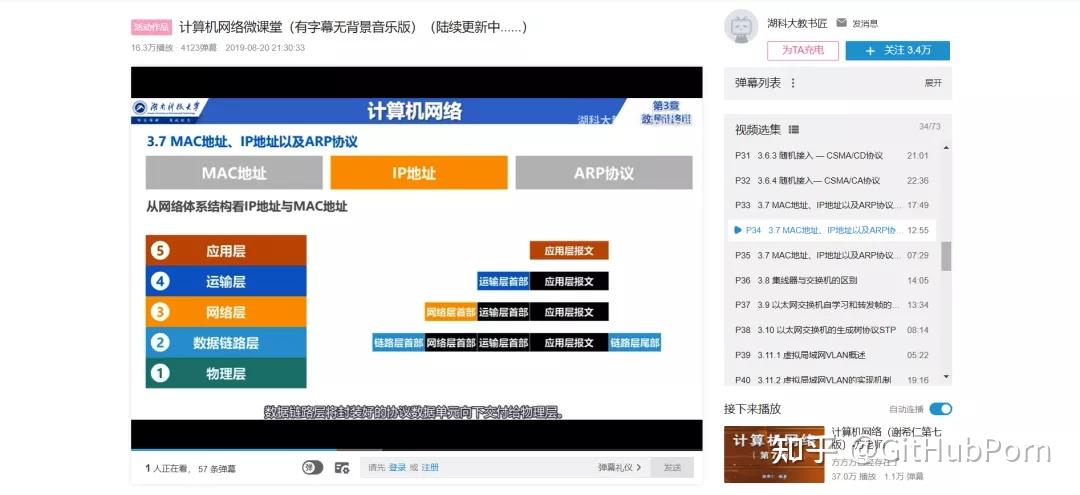Click the upload date 2019-08-20 21:30:33
The image size is (1080, 495).
[265, 48]
